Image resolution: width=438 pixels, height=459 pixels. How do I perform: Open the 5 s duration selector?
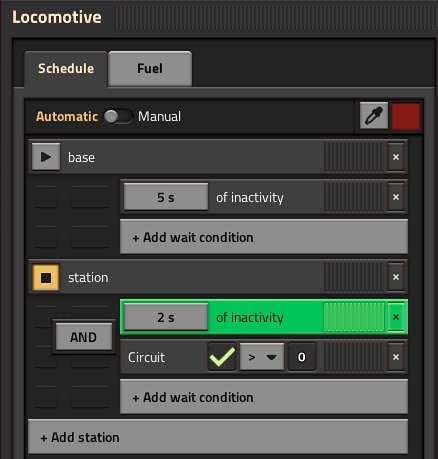[166, 197]
